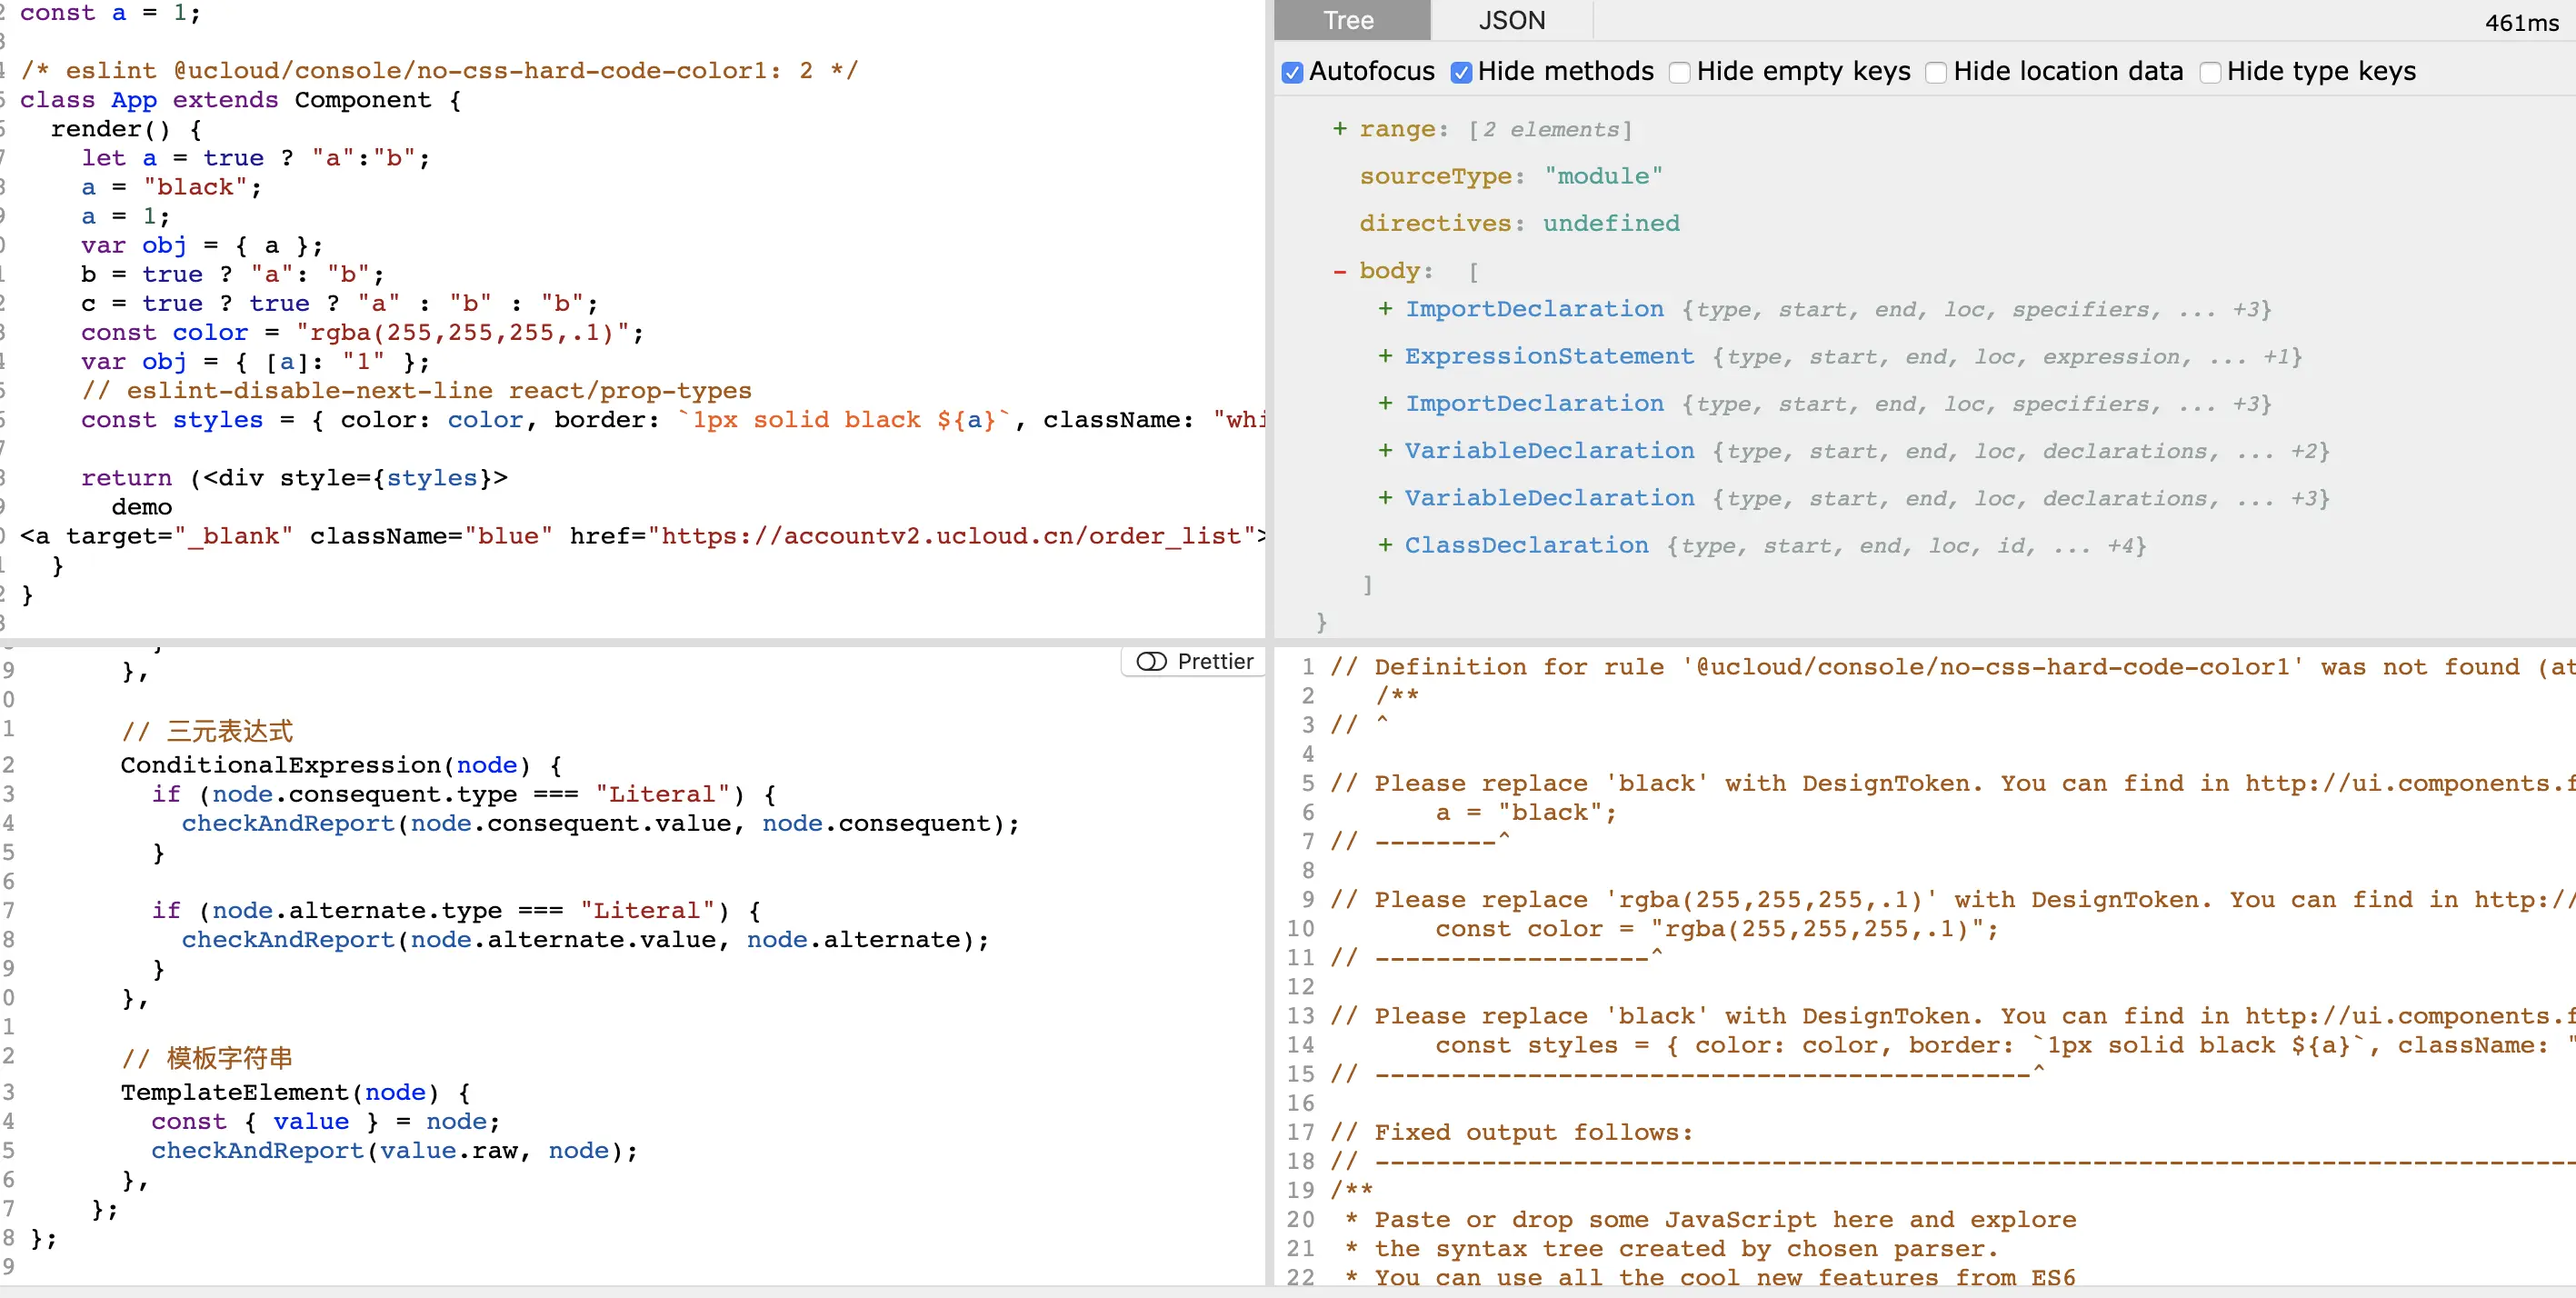Switch to the JSON tab
The height and width of the screenshot is (1298, 2576).
(x=1511, y=20)
